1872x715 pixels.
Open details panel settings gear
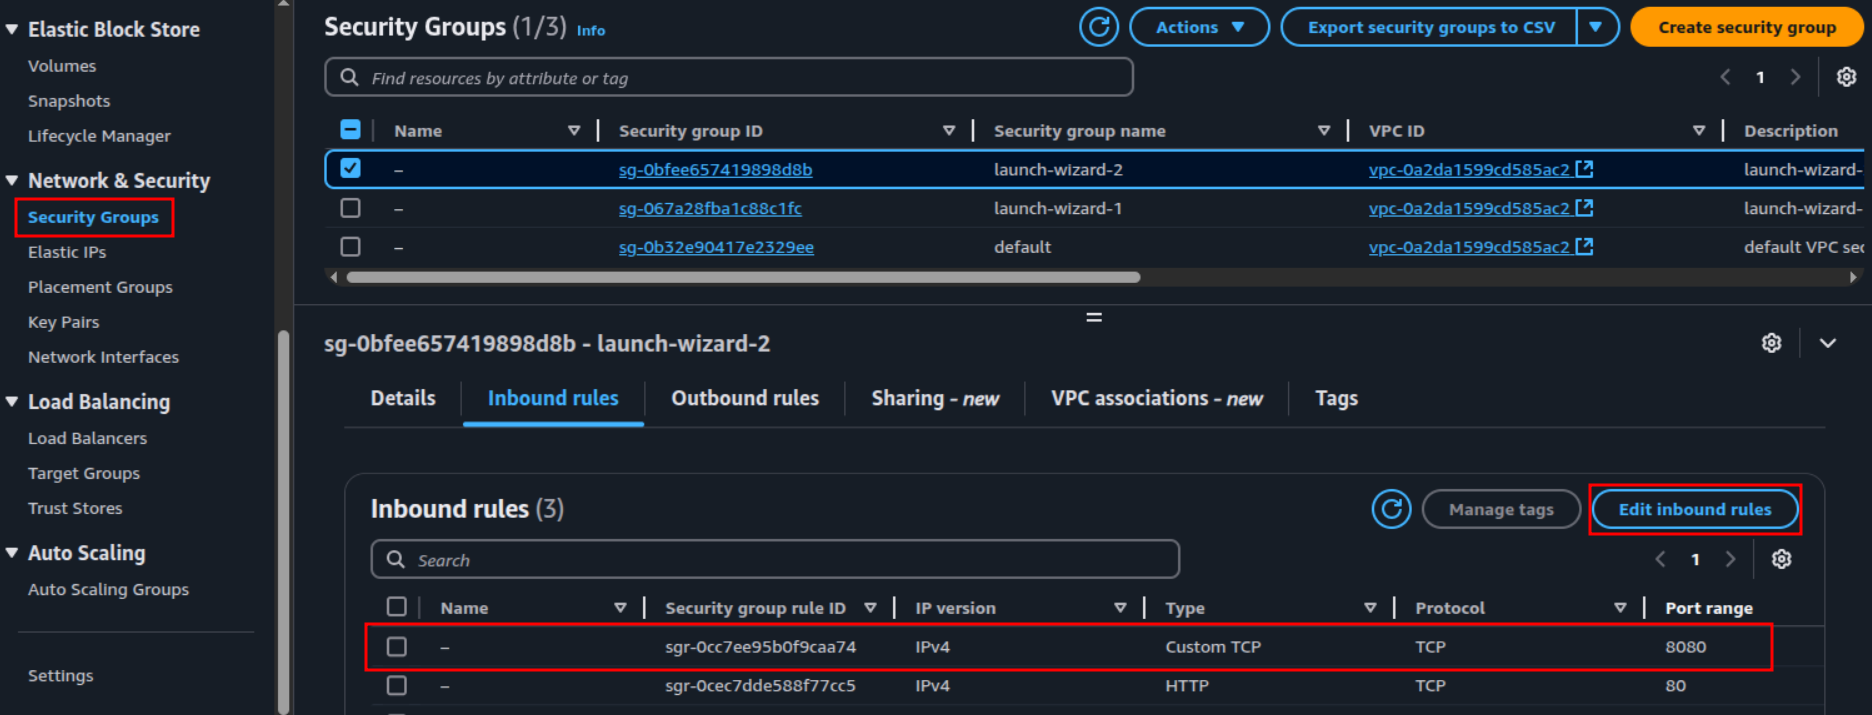(1771, 343)
